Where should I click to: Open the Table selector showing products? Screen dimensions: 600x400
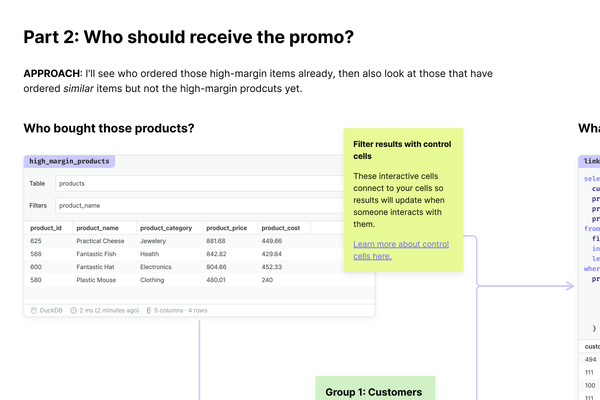point(212,184)
